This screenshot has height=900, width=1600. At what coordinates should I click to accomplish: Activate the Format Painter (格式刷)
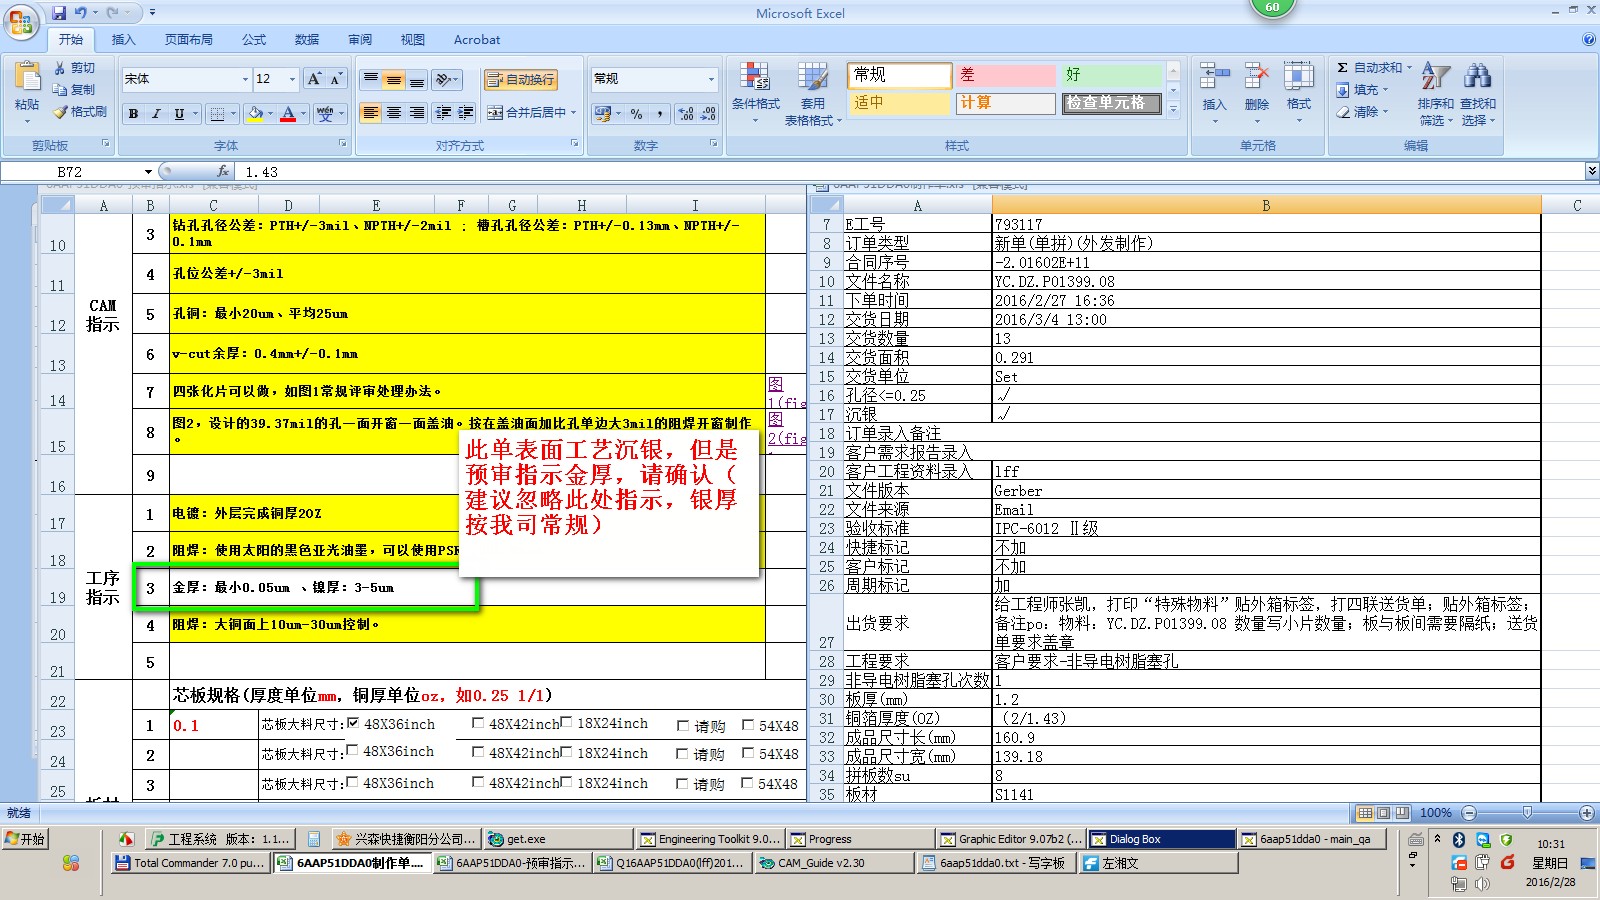click(x=80, y=112)
